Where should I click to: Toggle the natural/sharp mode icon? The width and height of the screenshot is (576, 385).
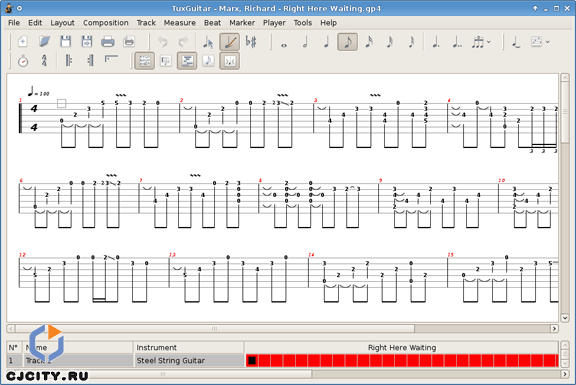pyautogui.click(x=251, y=42)
